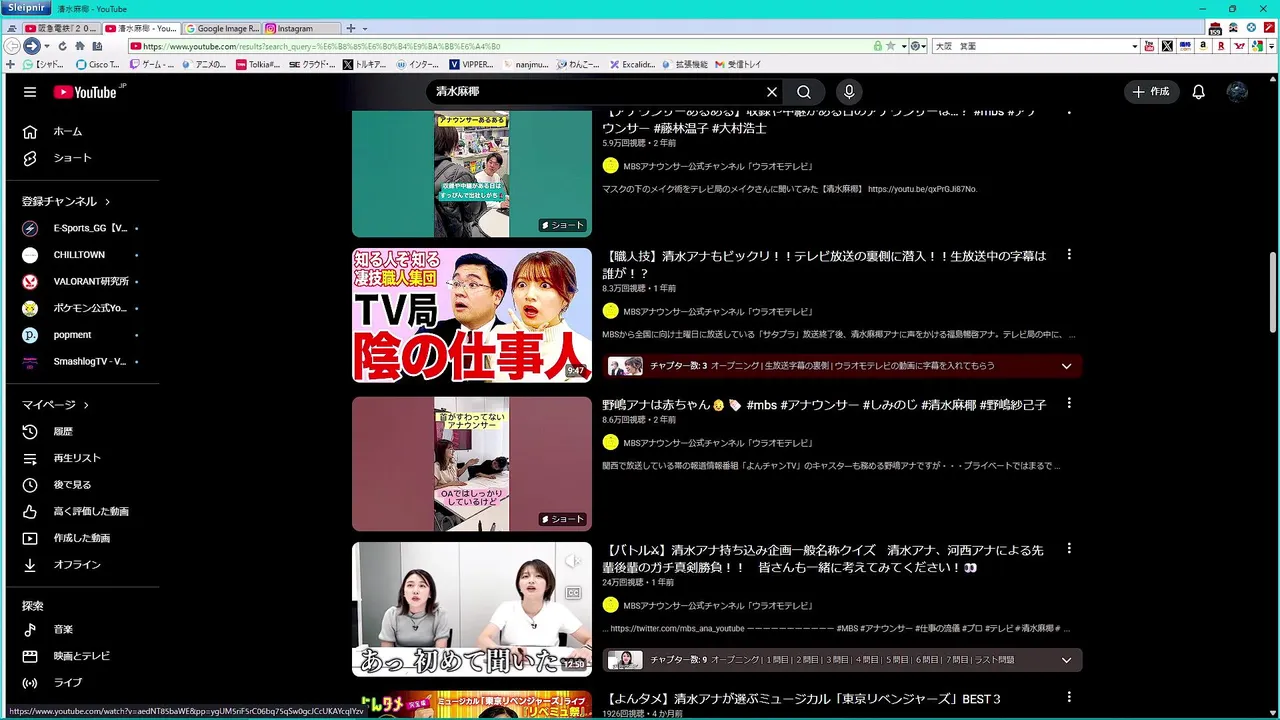Viewport: 1280px width, 720px height.
Task: Expand チャプター数: 3 chapters row
Action: 844,366
